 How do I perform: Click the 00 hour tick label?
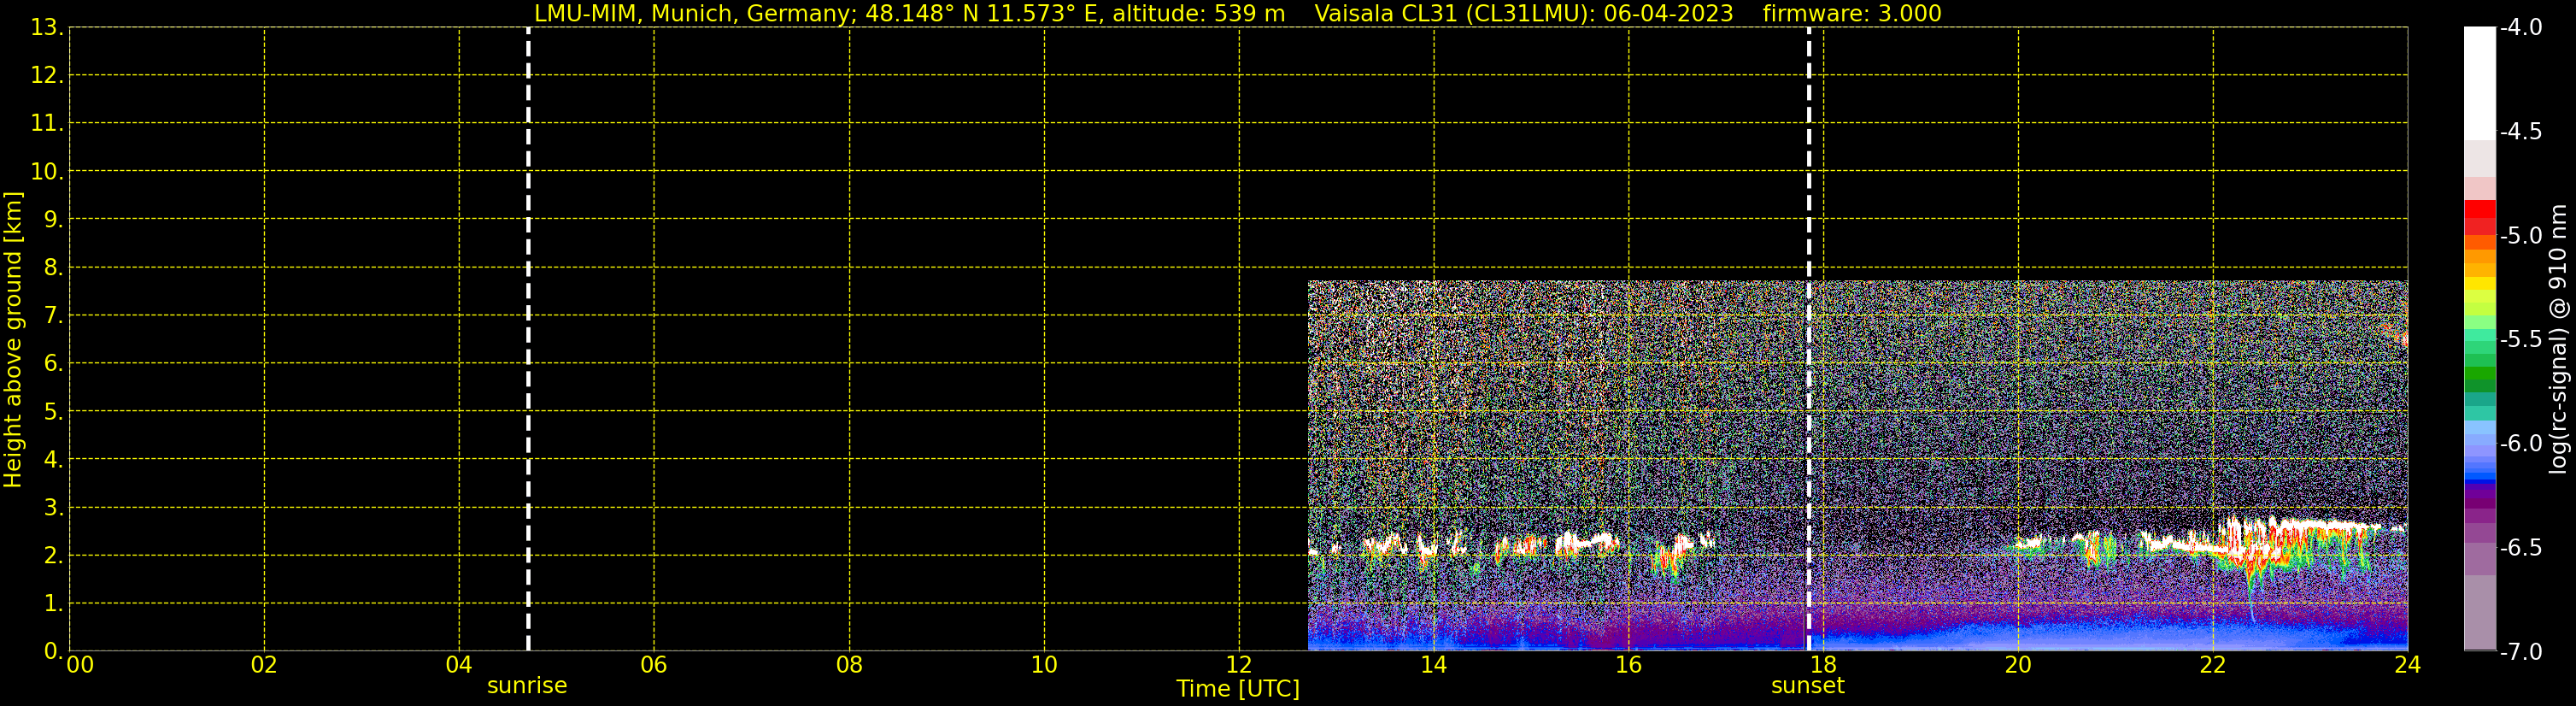click(x=80, y=665)
